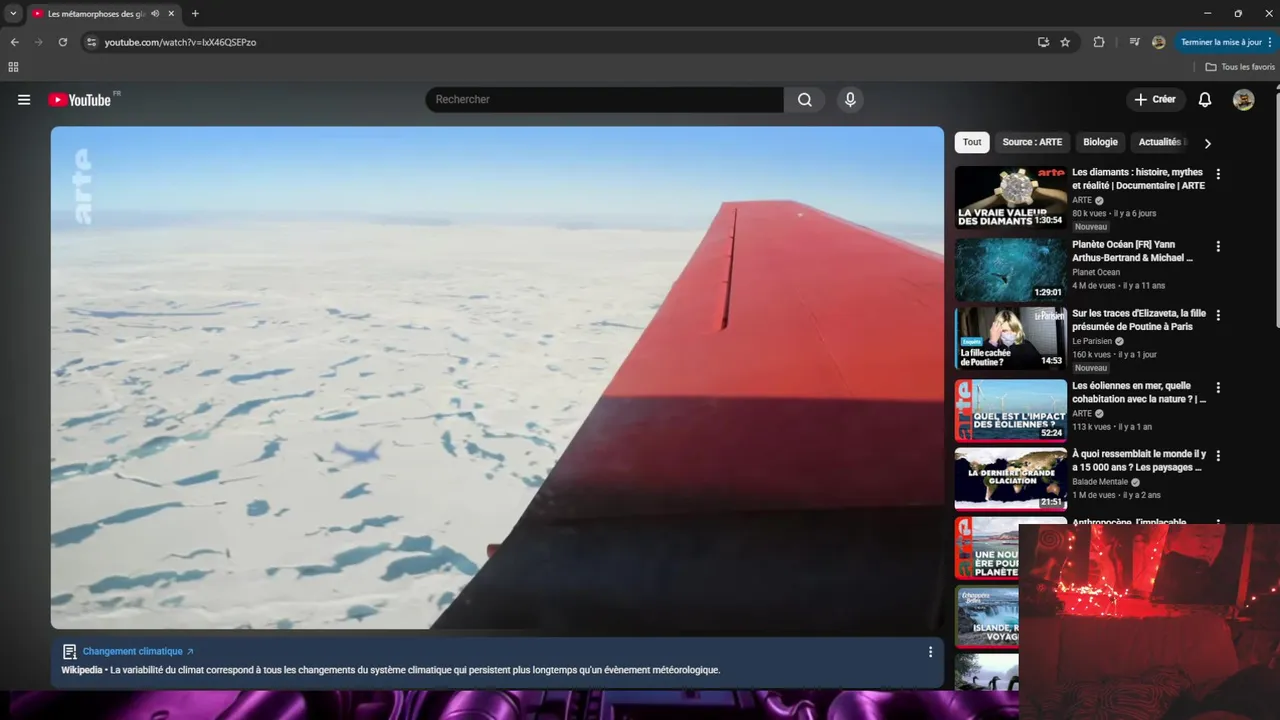Screen dimensions: 1280x720
Task: Open the Planète Océan video title
Action: (1133, 251)
